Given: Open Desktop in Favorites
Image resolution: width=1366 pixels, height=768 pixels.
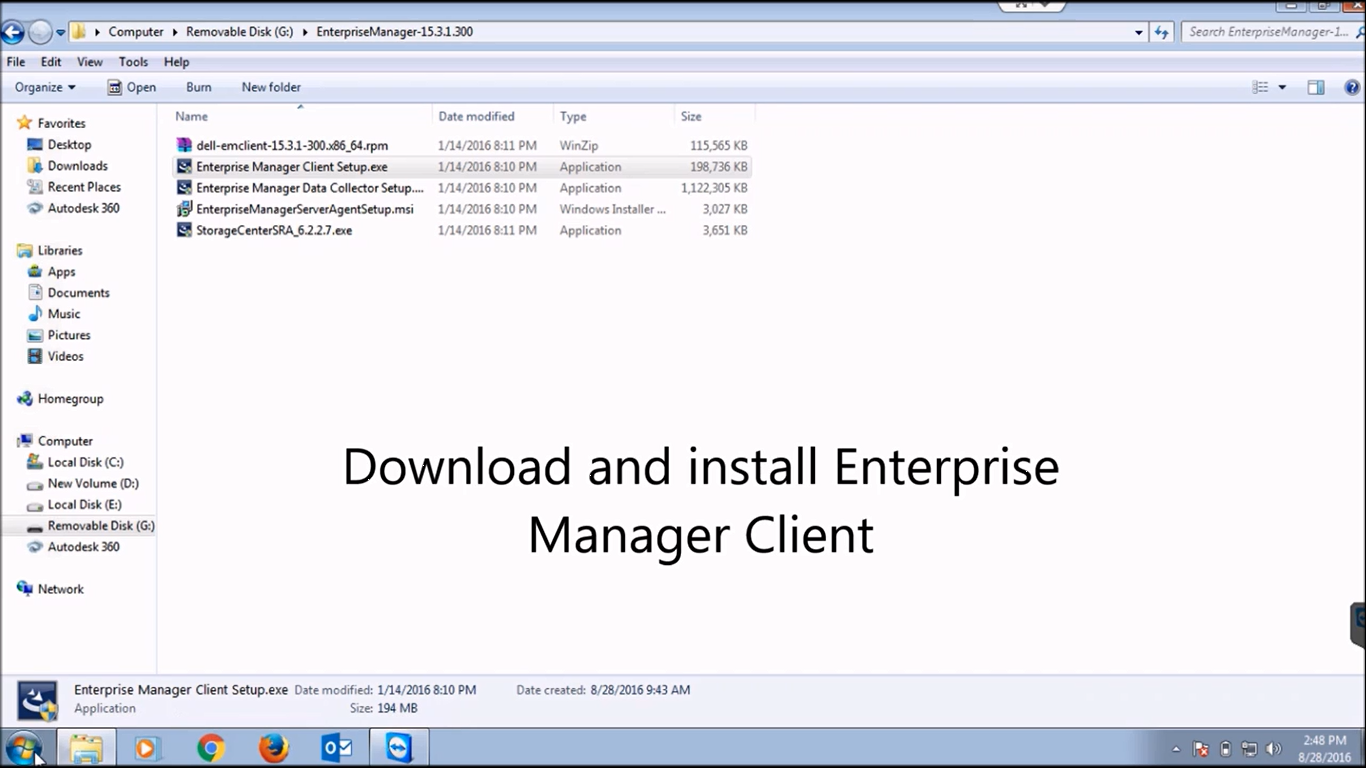Looking at the screenshot, I should (x=69, y=145).
